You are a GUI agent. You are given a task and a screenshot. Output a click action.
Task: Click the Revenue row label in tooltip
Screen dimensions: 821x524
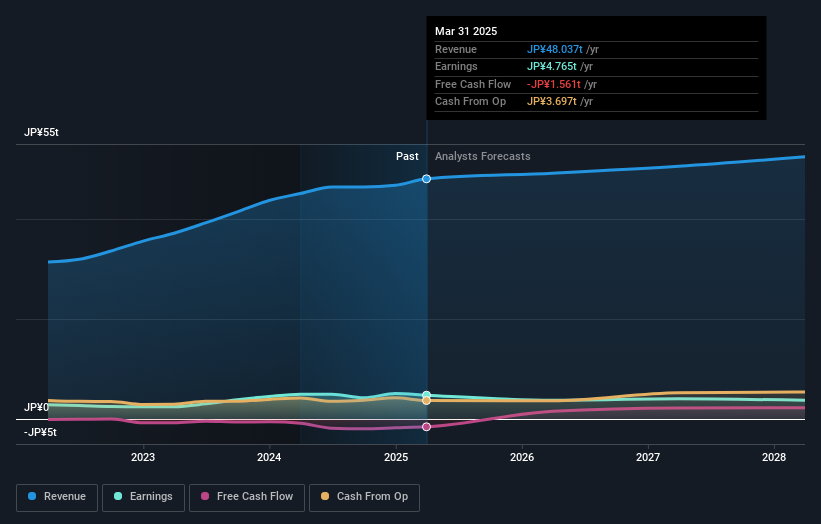point(456,49)
